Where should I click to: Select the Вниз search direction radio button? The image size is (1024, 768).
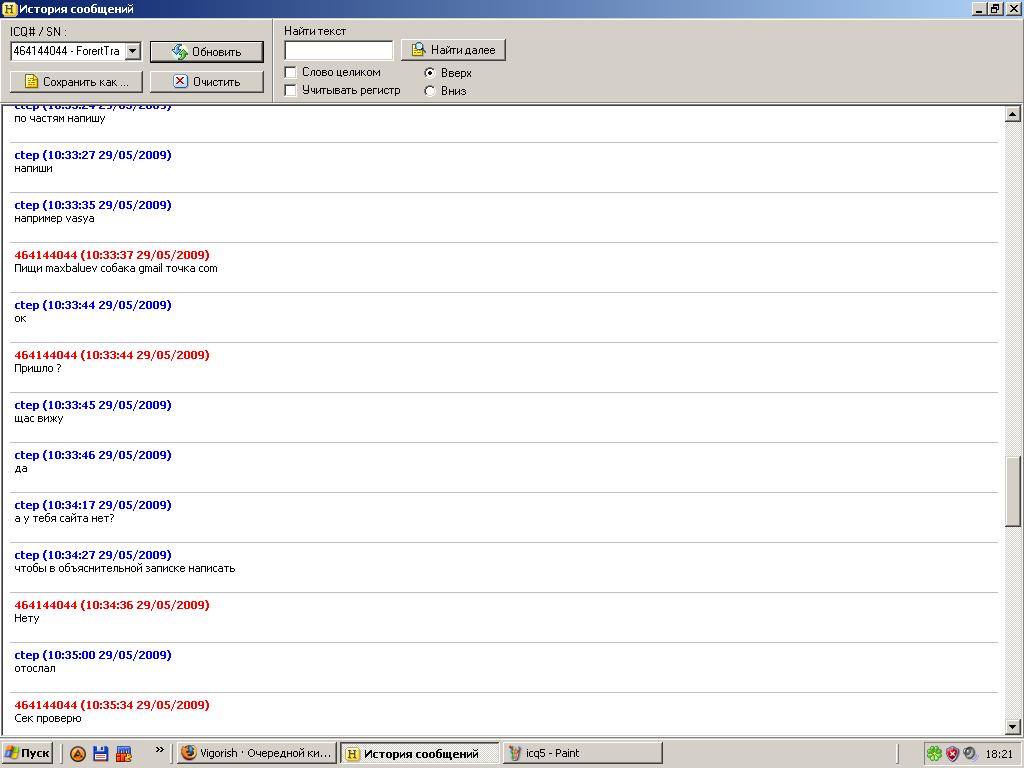(430, 91)
